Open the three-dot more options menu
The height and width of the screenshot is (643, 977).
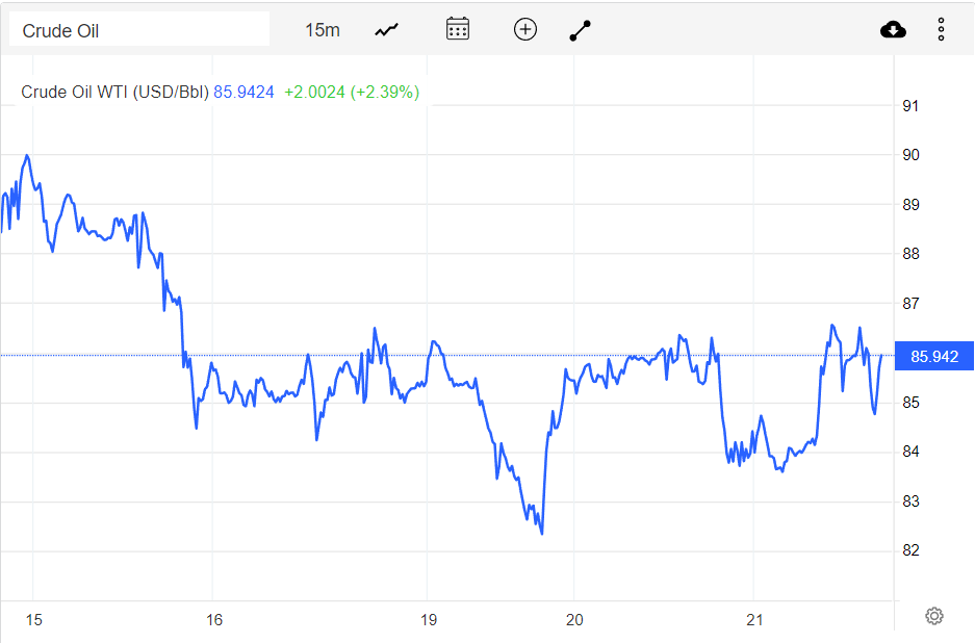941,30
